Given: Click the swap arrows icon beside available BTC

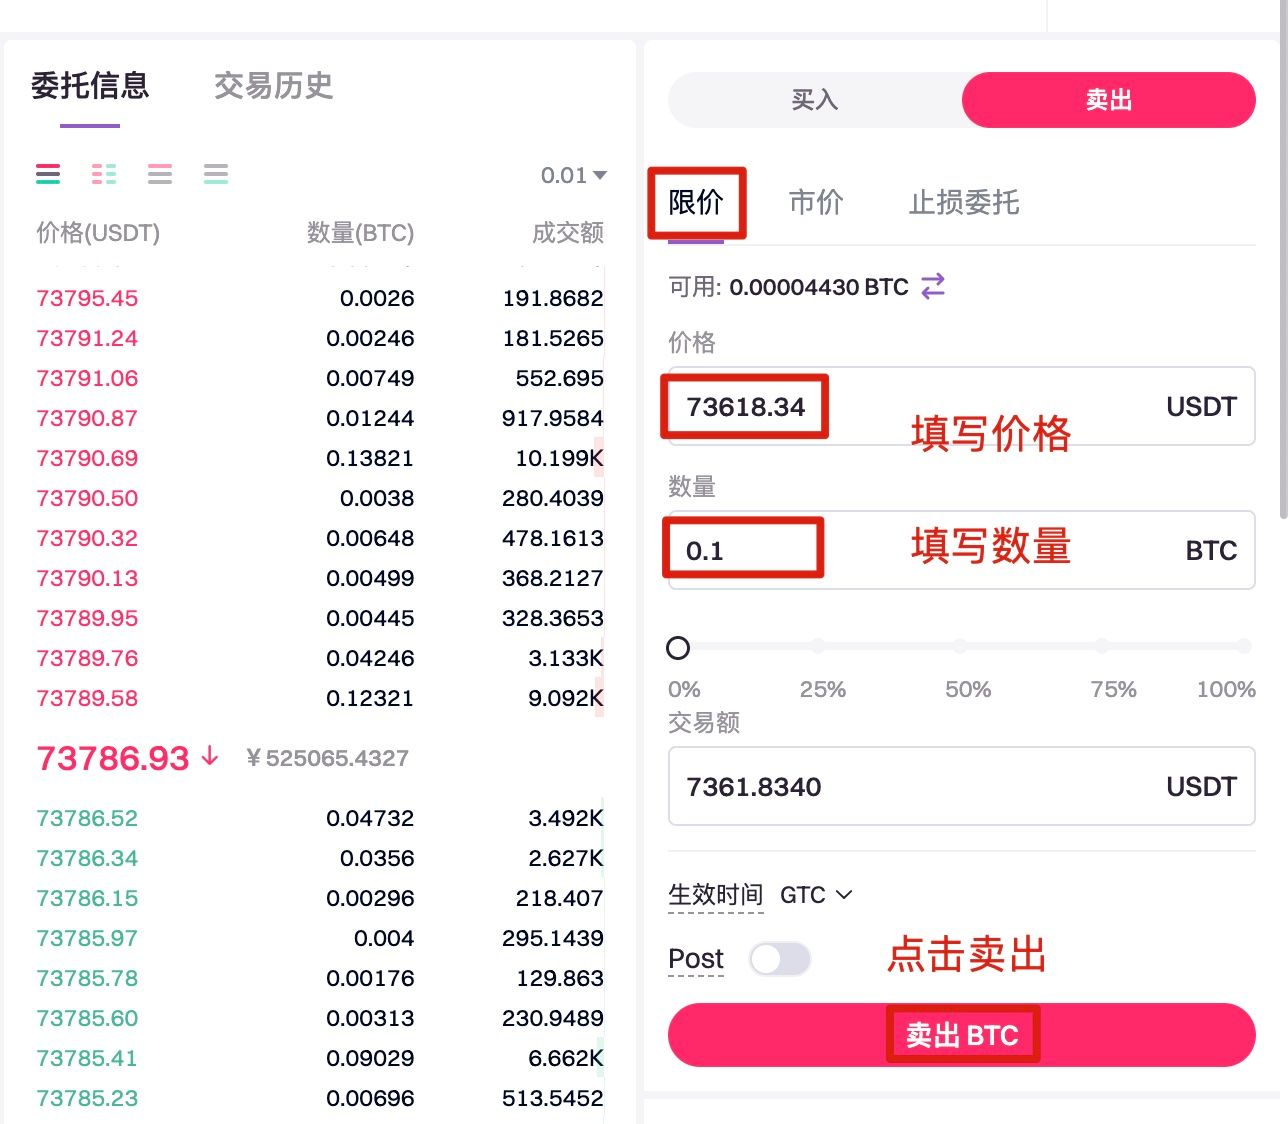Looking at the screenshot, I should click(x=933, y=287).
